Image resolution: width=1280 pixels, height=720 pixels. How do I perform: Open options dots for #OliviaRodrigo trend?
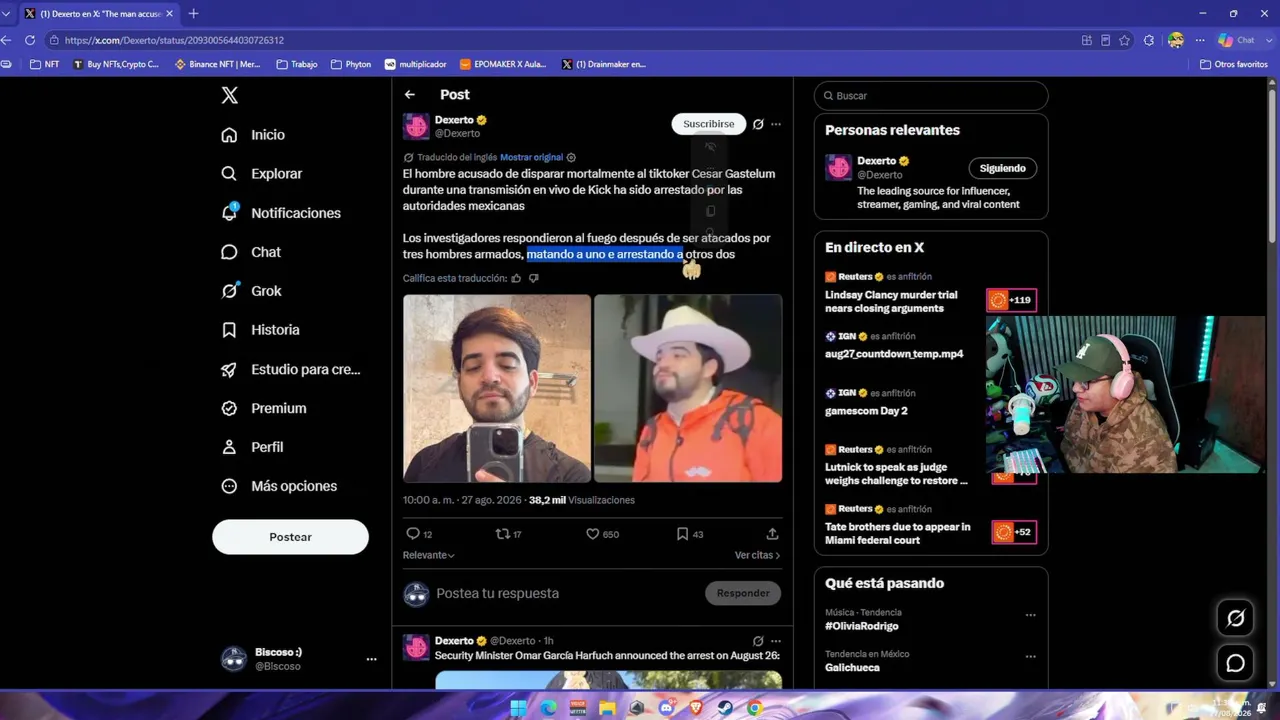(1030, 615)
